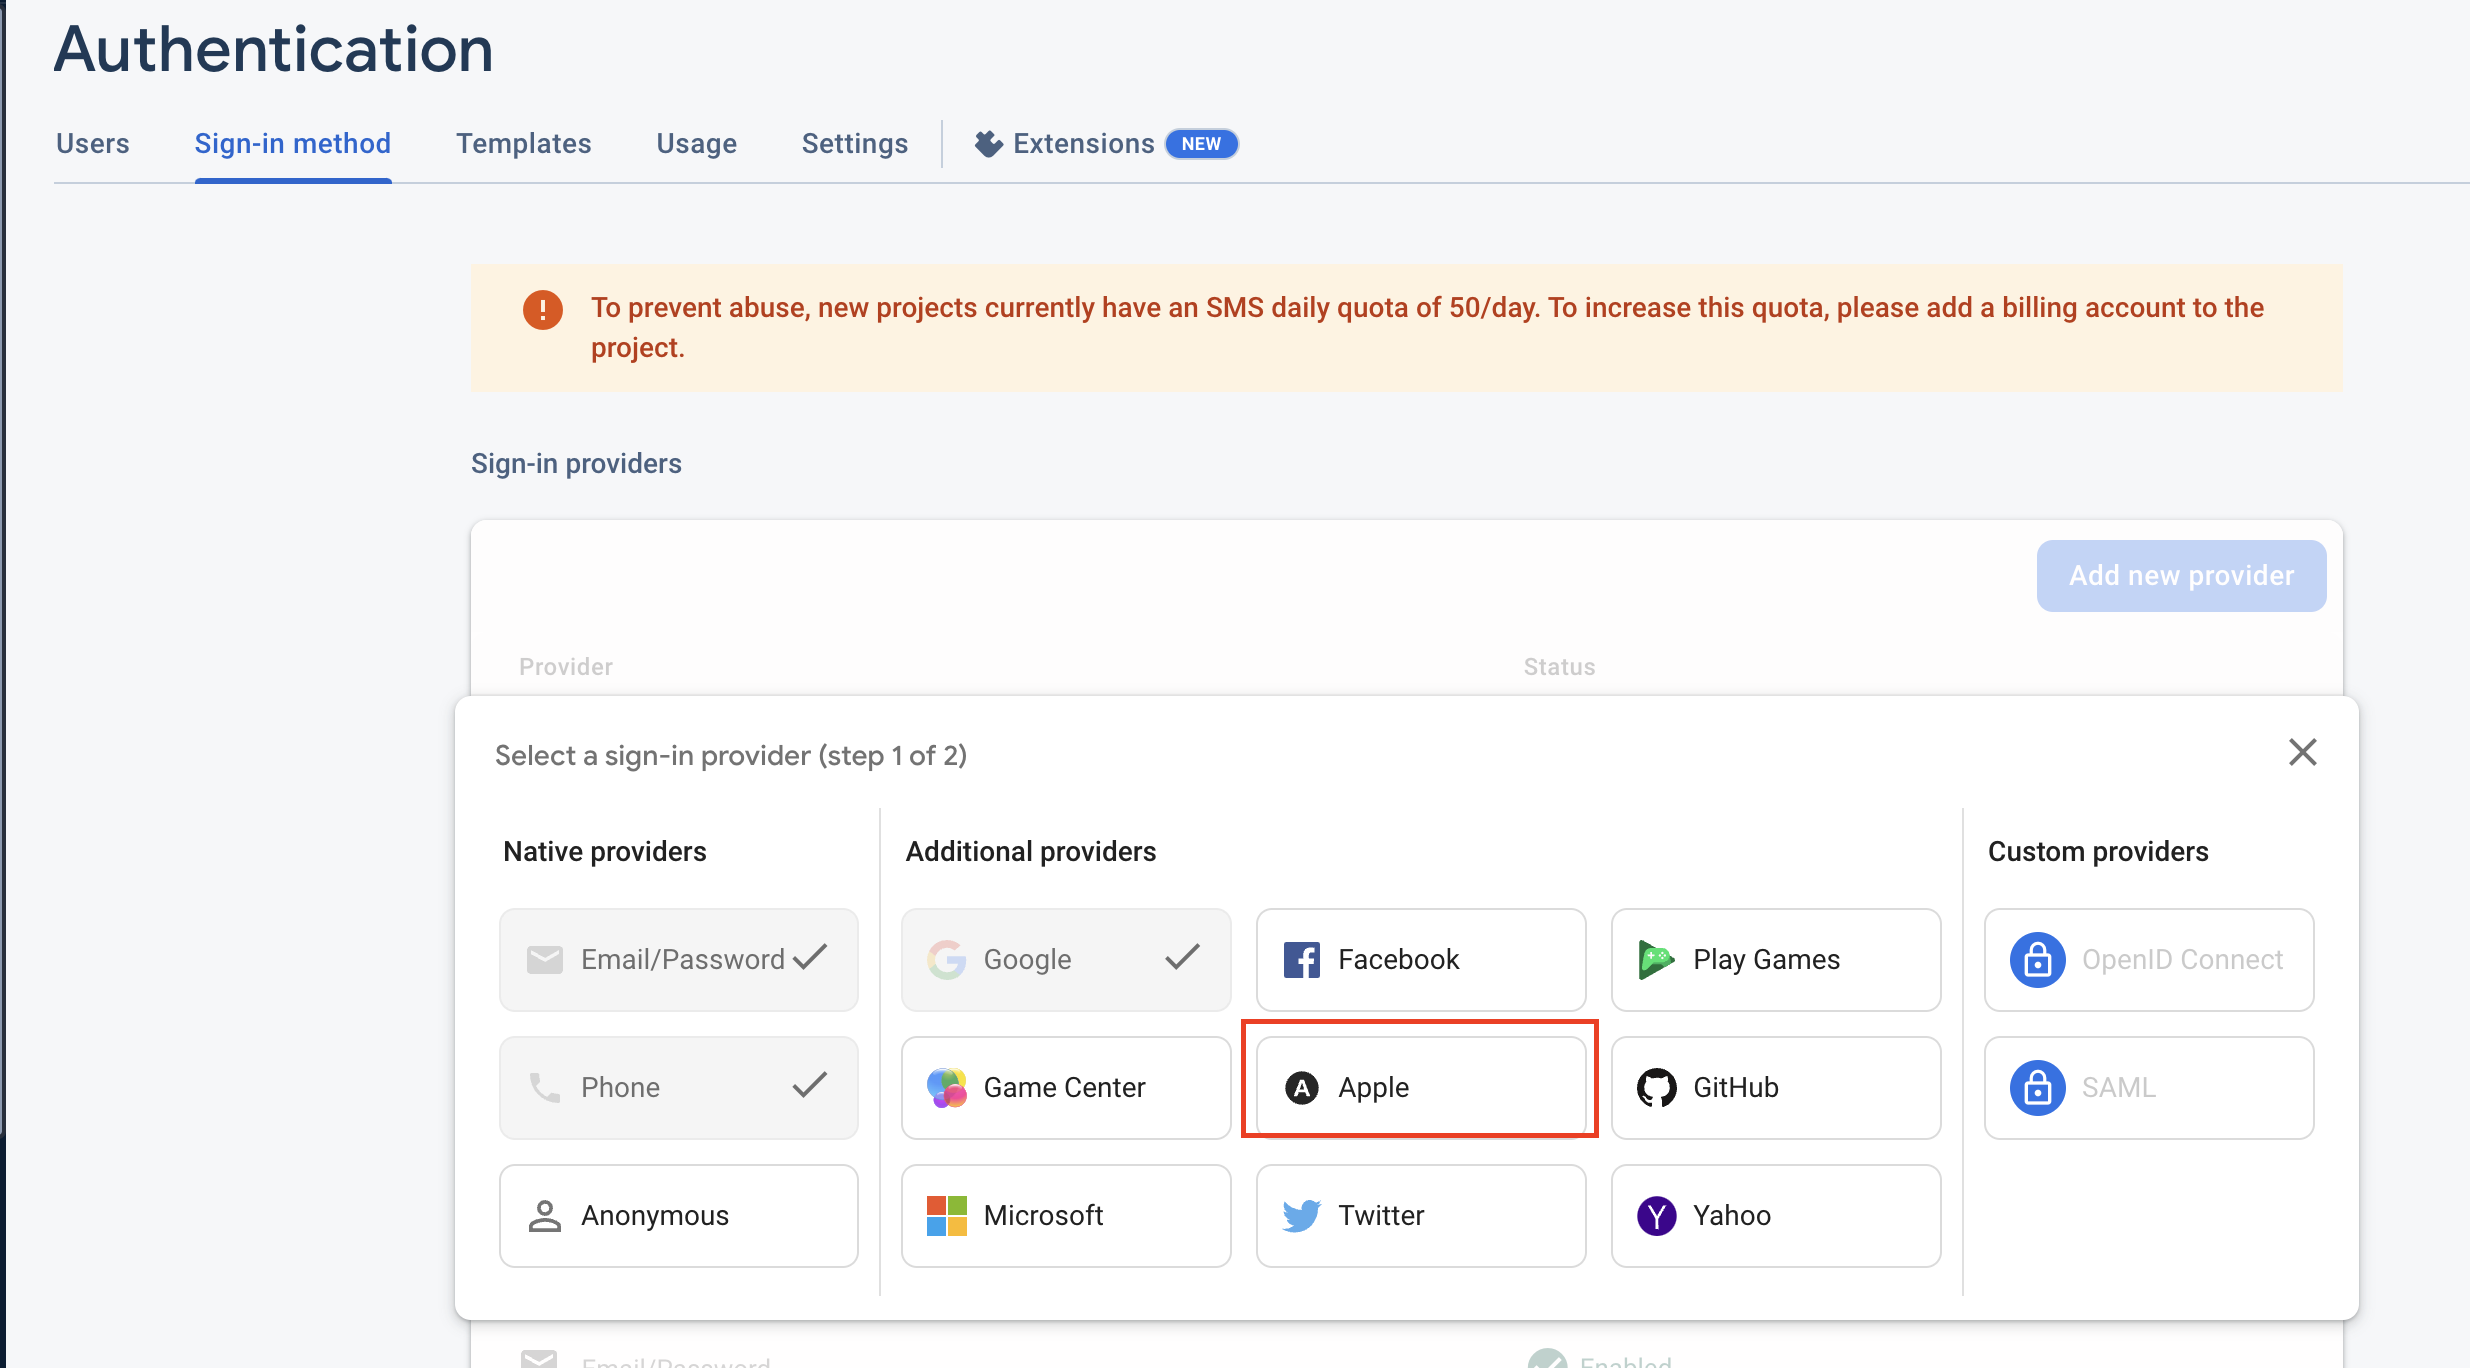Click the Play Games icon
Viewport: 2470px width, 1368px height.
1656,960
